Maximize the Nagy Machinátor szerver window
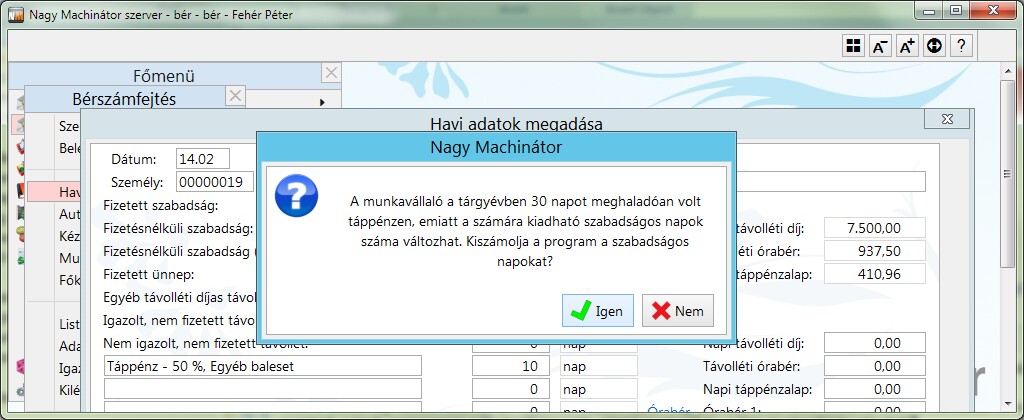 pos(955,11)
